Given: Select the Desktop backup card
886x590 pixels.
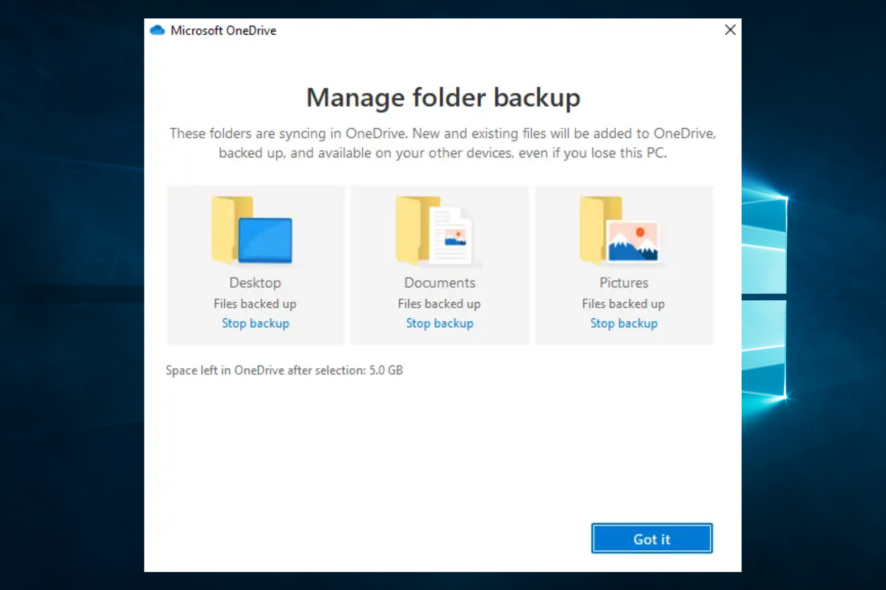Looking at the screenshot, I should (x=255, y=264).
